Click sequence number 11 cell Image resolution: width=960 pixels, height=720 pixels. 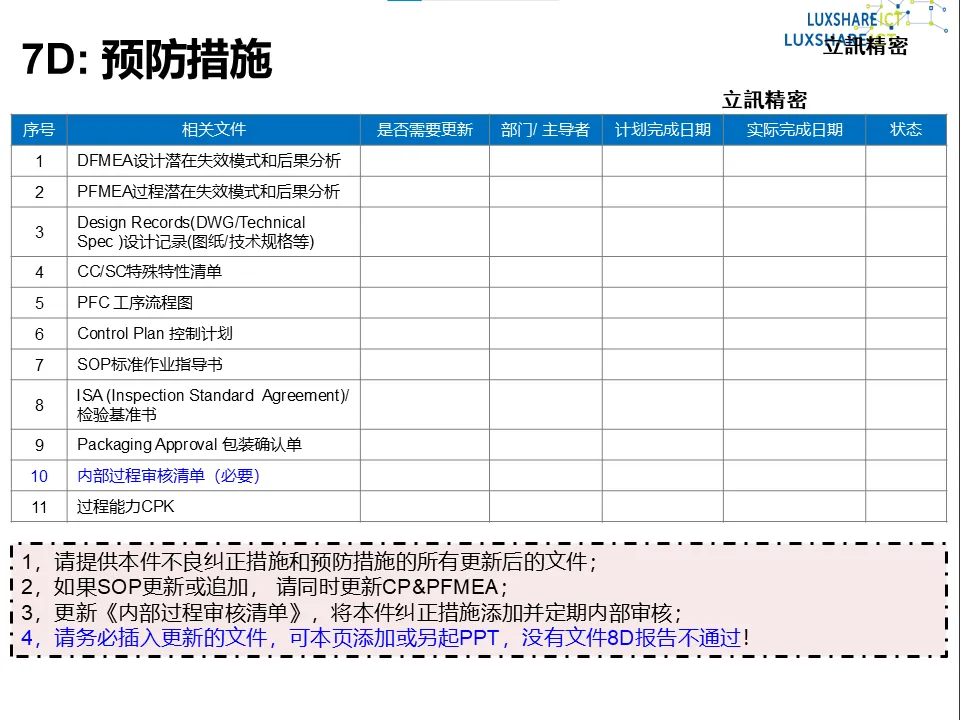point(39,507)
